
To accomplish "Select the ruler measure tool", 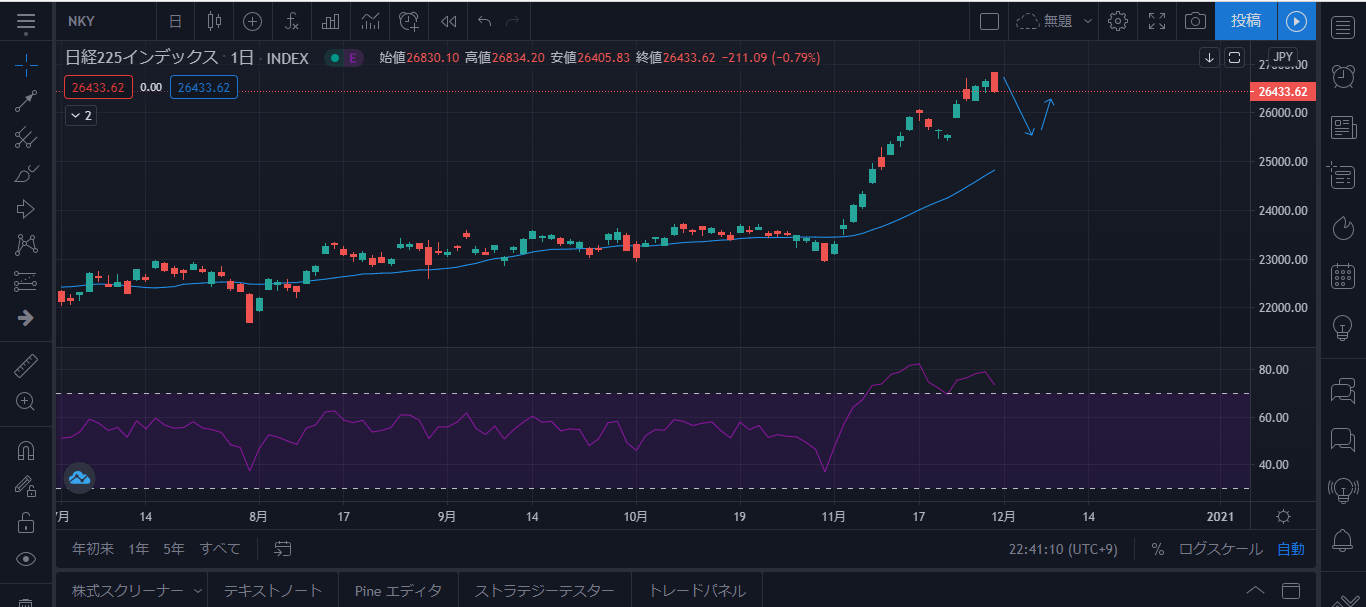I will (26, 366).
